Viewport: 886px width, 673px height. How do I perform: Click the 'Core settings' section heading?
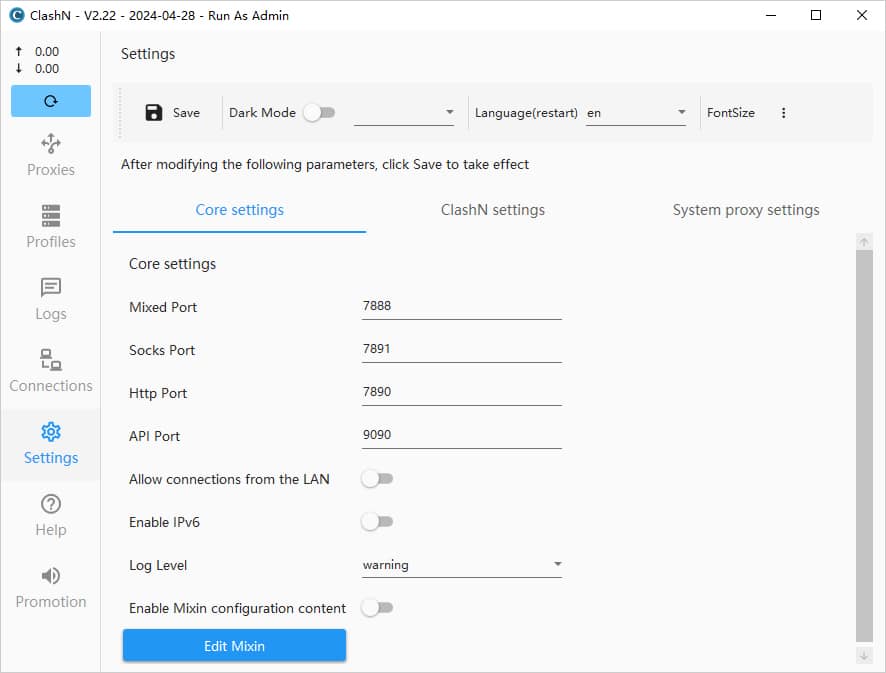point(172,264)
